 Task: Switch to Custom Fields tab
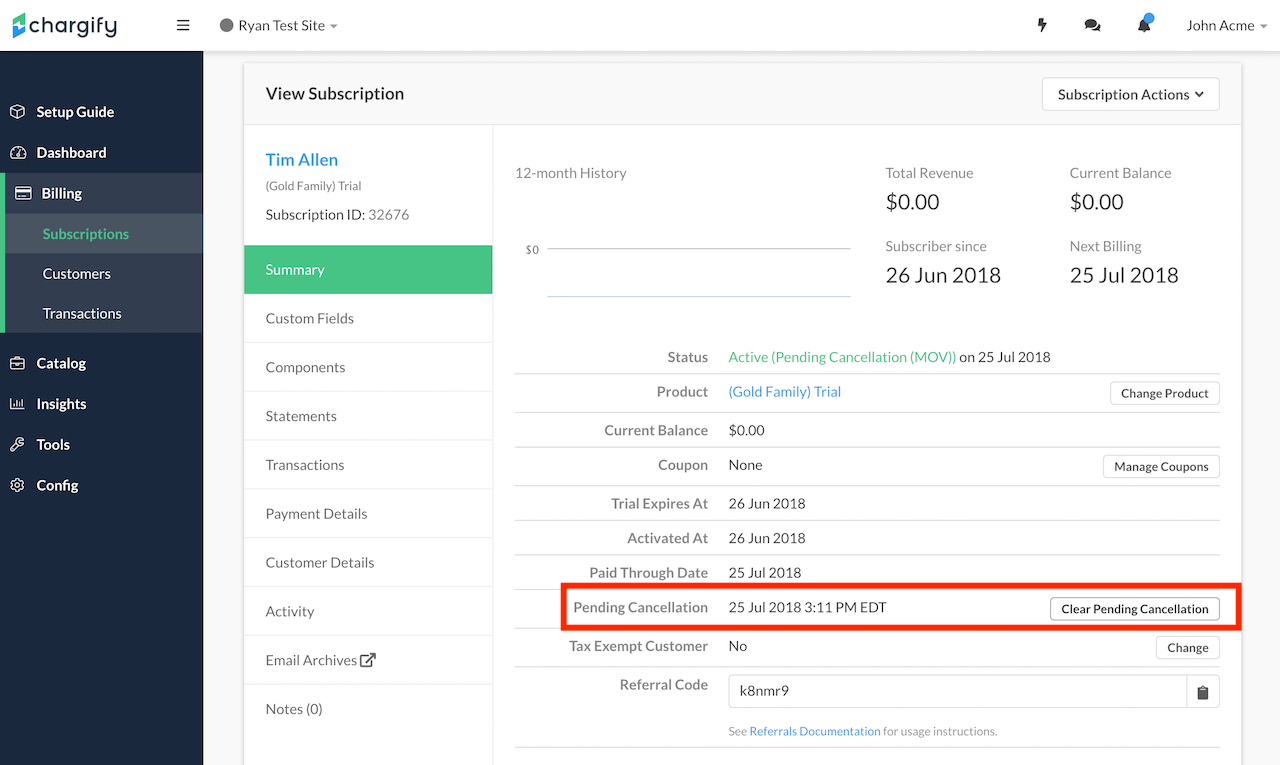tap(368, 318)
